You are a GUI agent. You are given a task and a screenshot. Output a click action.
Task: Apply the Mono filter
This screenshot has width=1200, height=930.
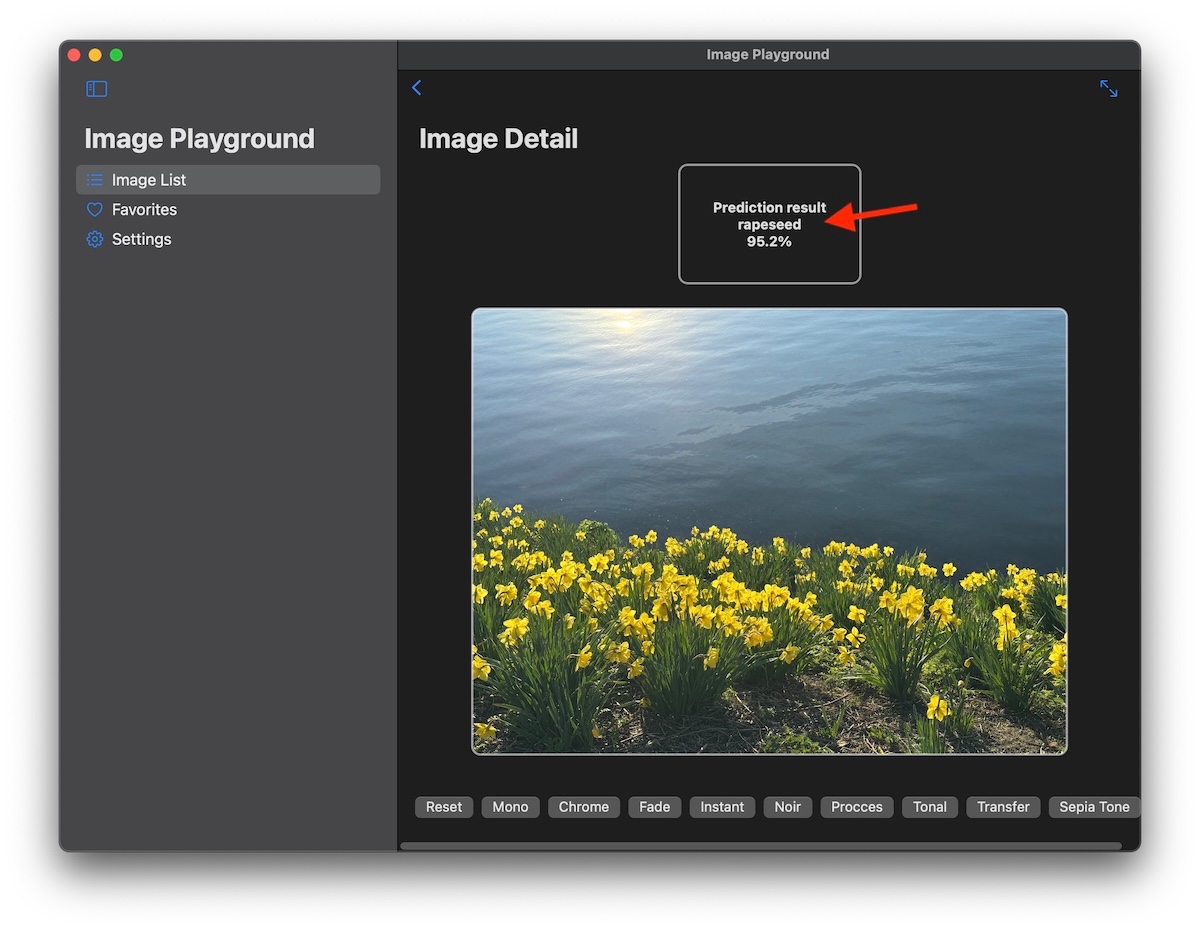click(x=510, y=807)
